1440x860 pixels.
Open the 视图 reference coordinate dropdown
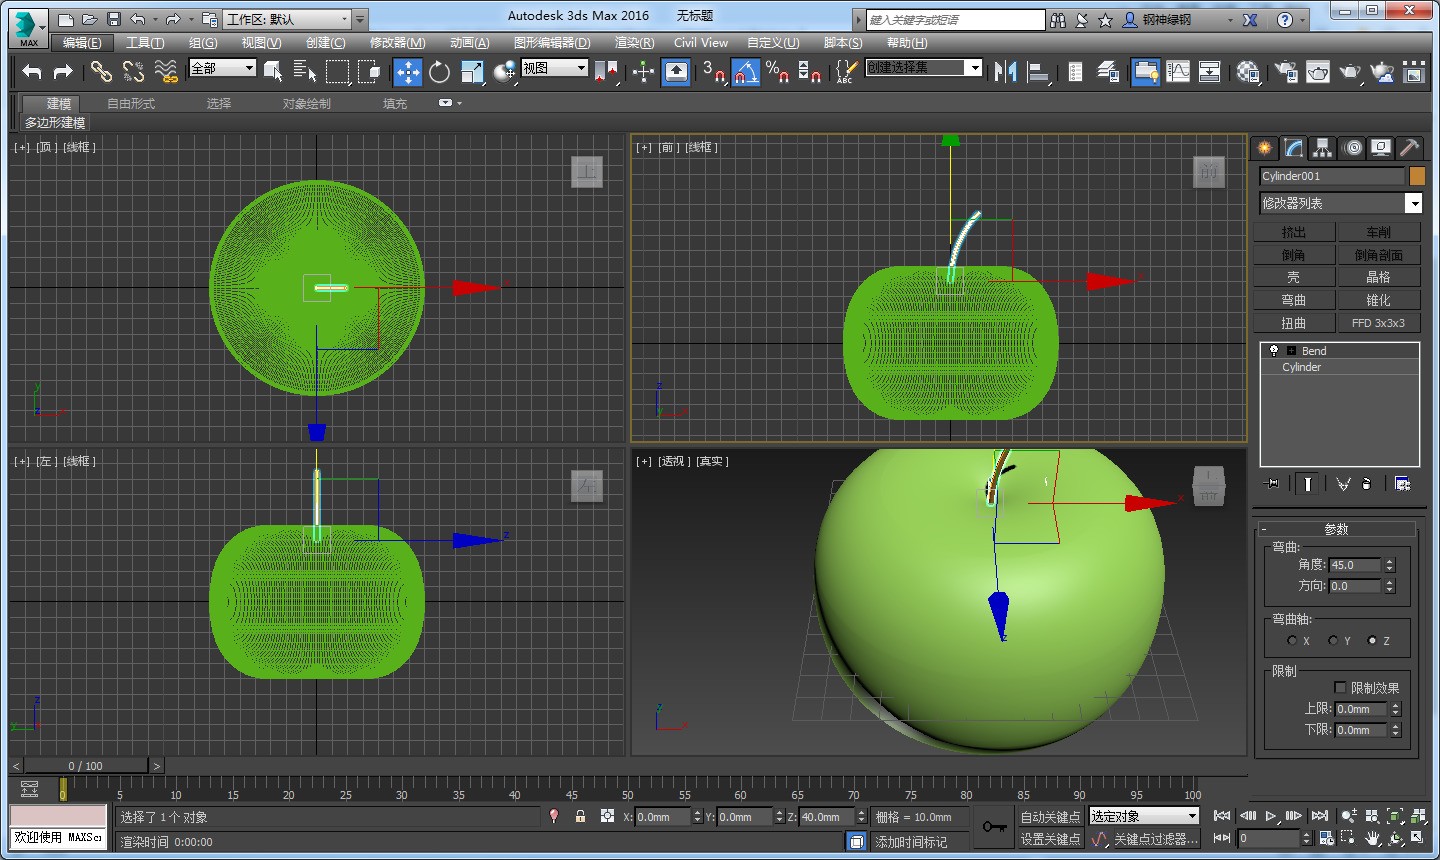pyautogui.click(x=554, y=68)
